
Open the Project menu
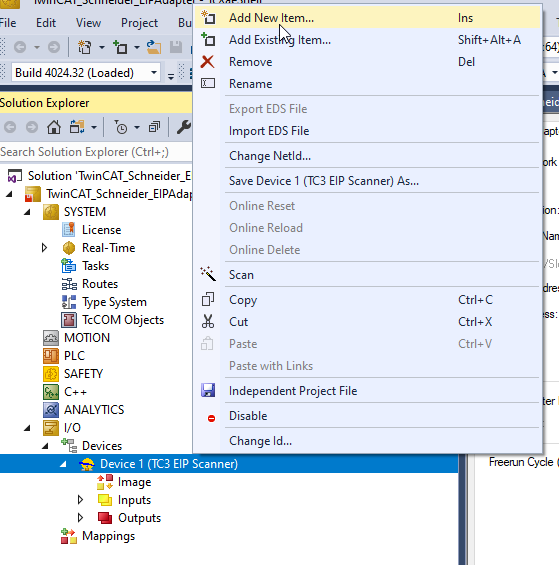pos(139,23)
